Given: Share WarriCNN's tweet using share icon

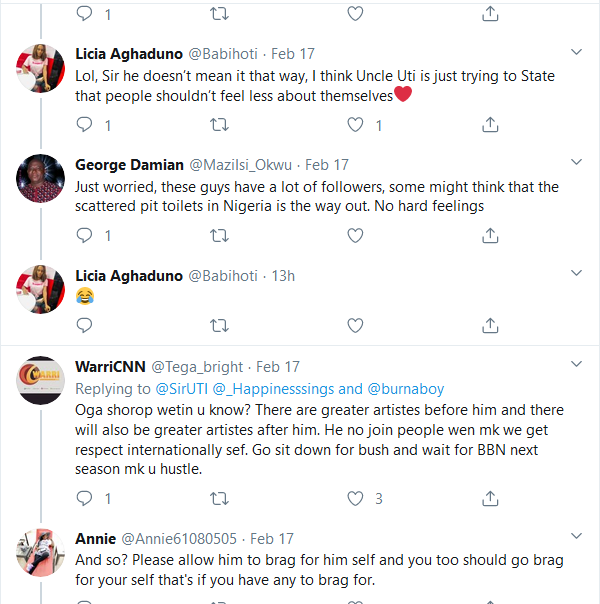Looking at the screenshot, I should point(489,498).
